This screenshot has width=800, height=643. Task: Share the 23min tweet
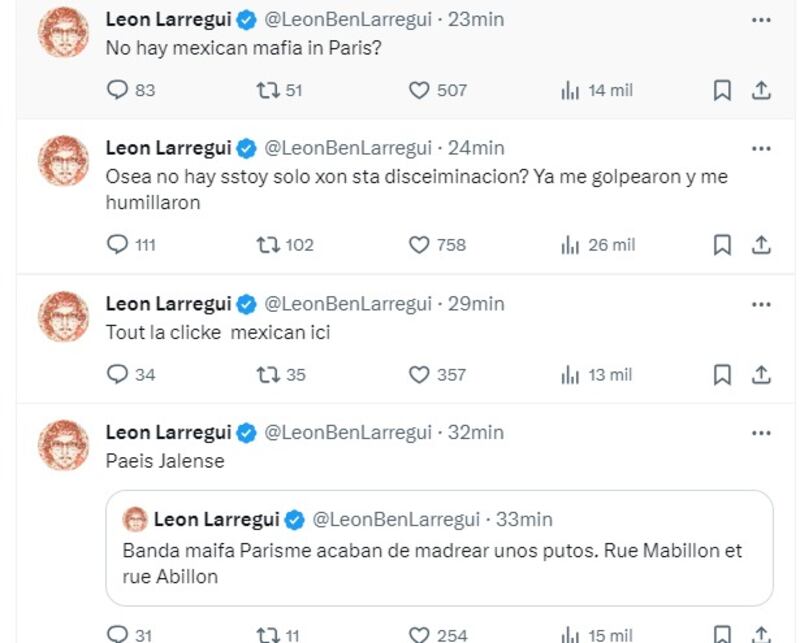click(x=761, y=91)
